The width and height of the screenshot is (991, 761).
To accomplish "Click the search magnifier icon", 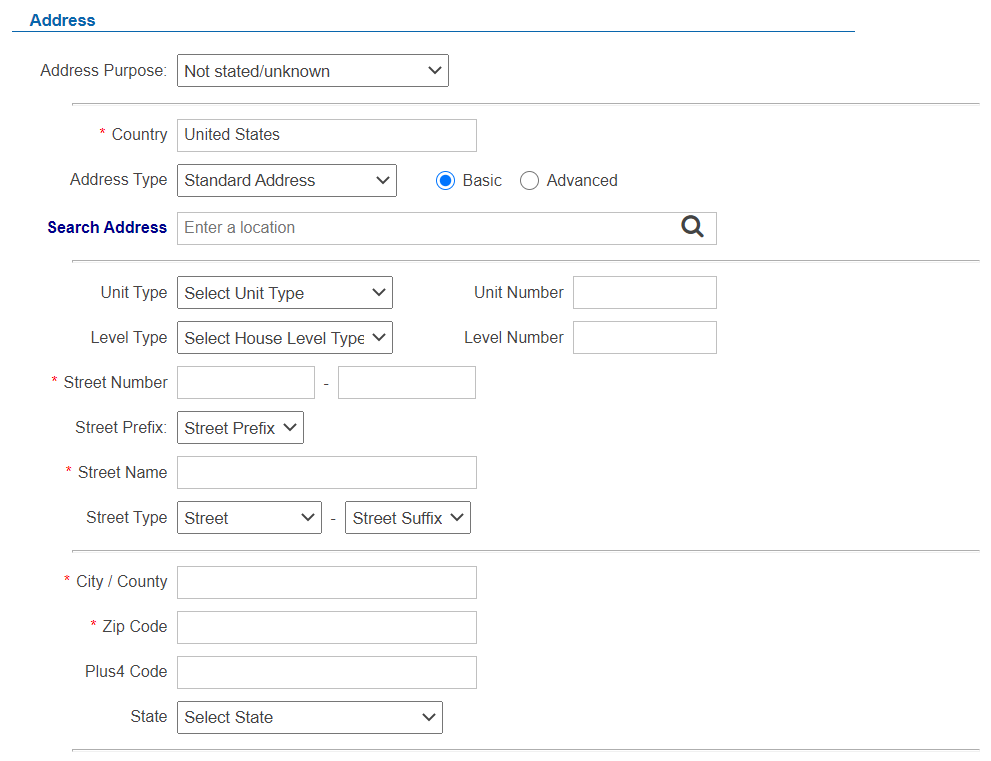I will pyautogui.click(x=693, y=227).
